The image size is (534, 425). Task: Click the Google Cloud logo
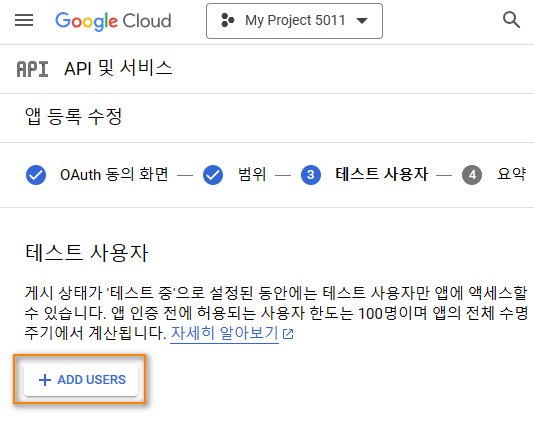(x=113, y=21)
